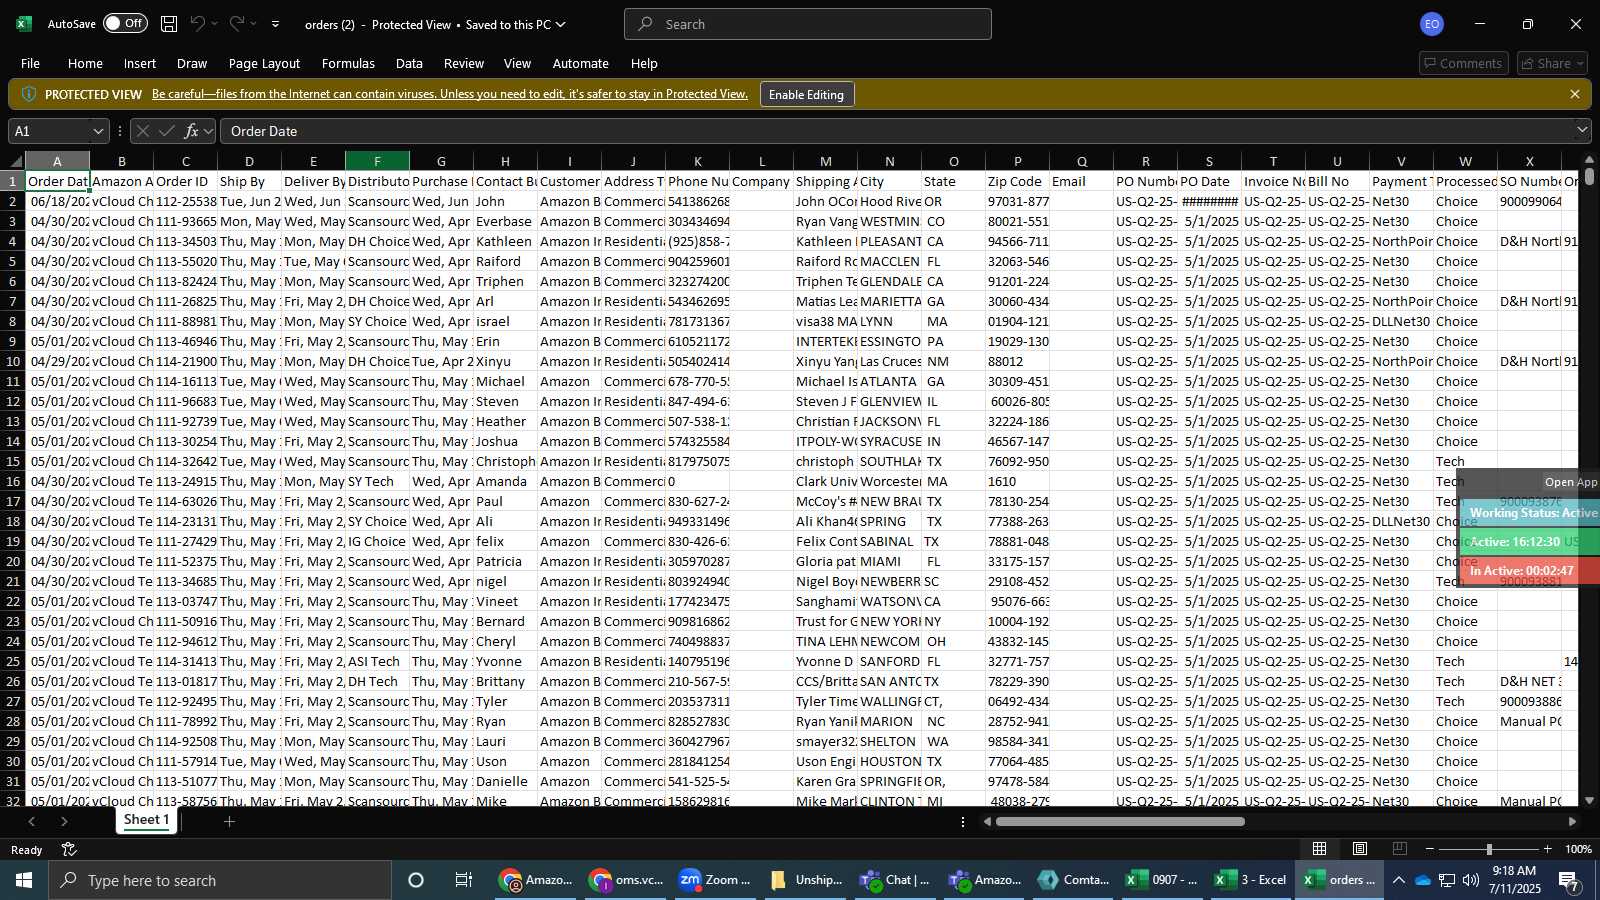Click the Enable Editing button
The height and width of the screenshot is (900, 1600).
click(x=806, y=94)
